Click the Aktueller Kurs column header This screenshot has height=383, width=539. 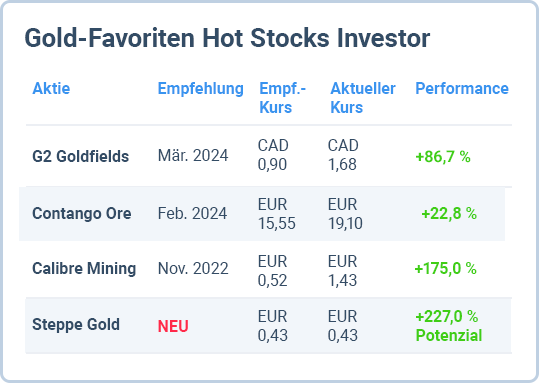click(x=363, y=98)
